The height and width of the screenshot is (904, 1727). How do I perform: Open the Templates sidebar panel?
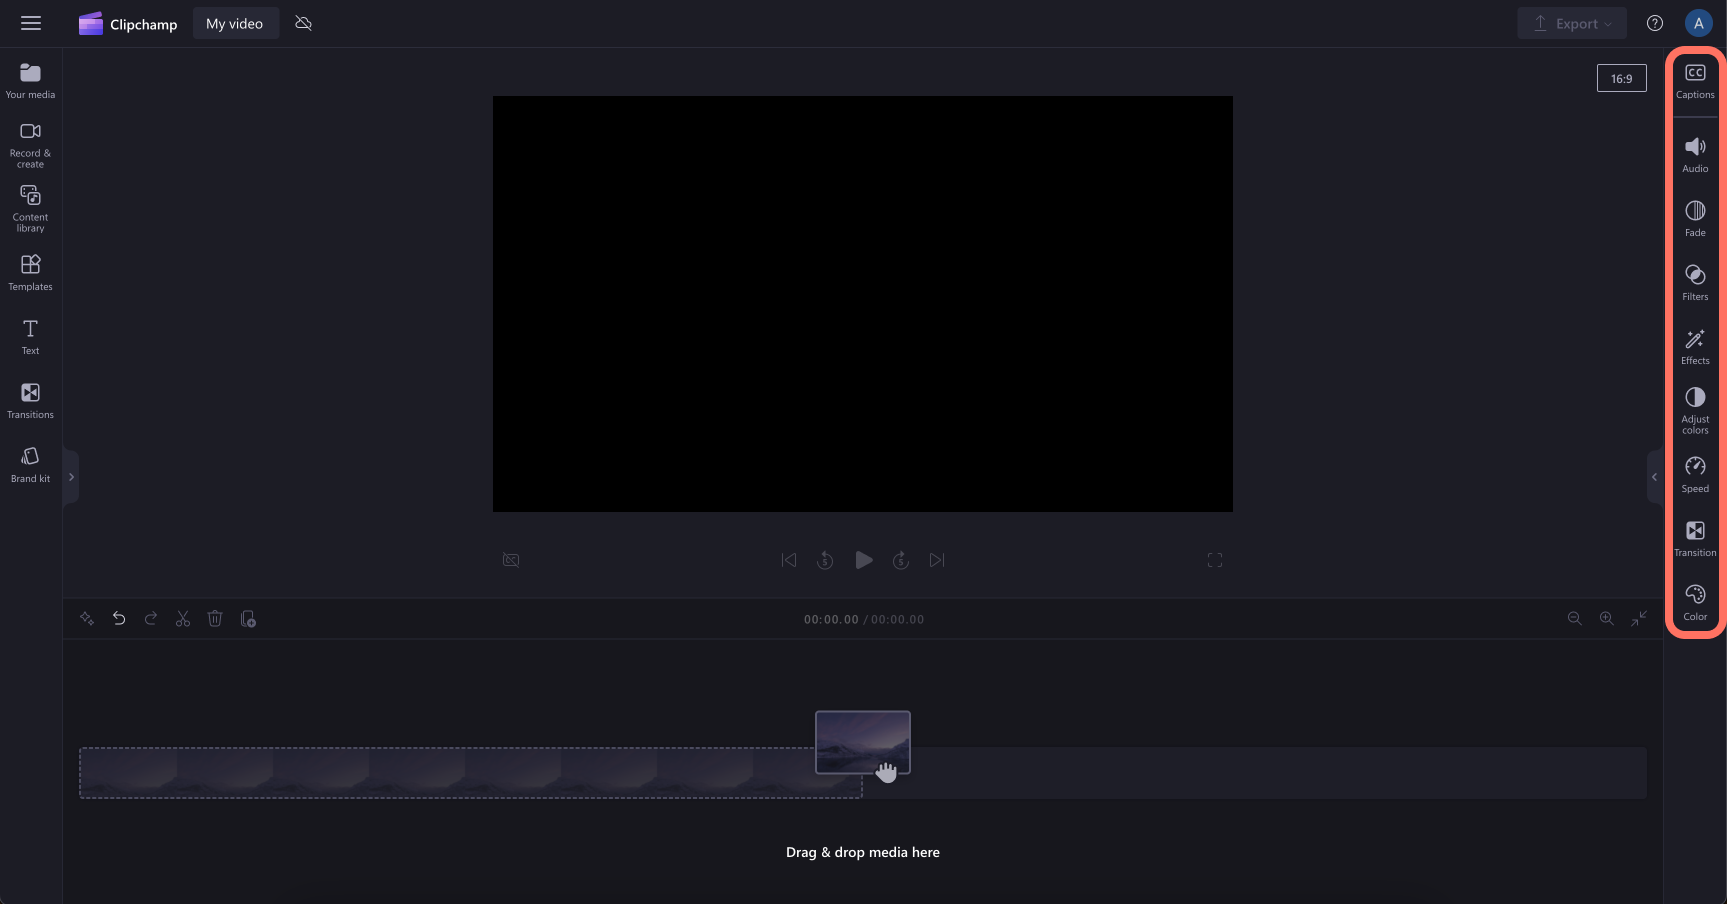29,271
